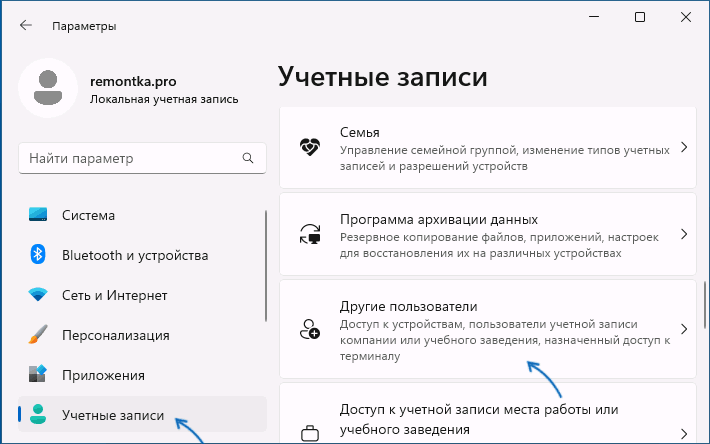The height and width of the screenshot is (444, 710).
Task: Click the briefcase icon for work access
Action: [310, 434]
